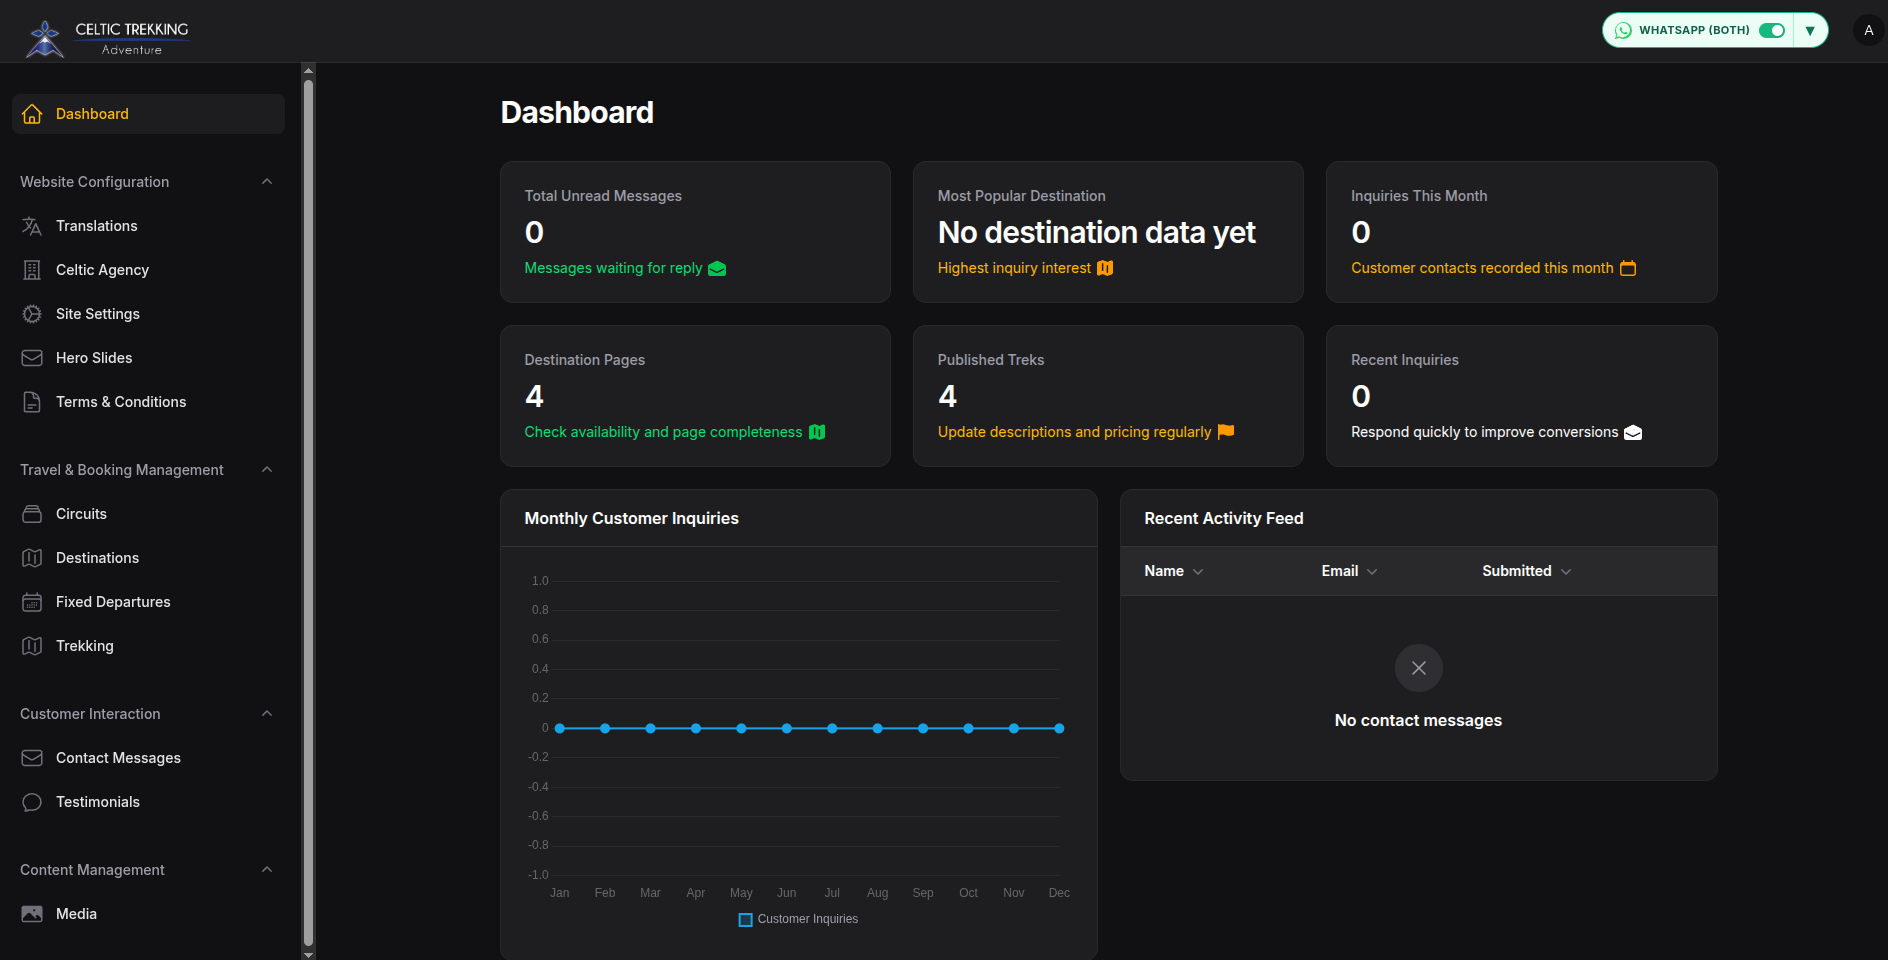
Task: Toggle the Customer Inquiries chart legend box
Action: coord(745,920)
